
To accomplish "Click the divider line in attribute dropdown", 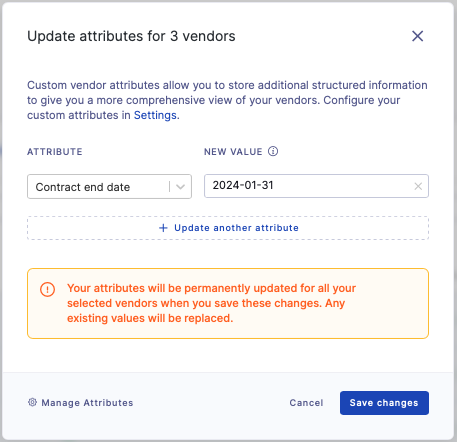I will click(x=169, y=187).
